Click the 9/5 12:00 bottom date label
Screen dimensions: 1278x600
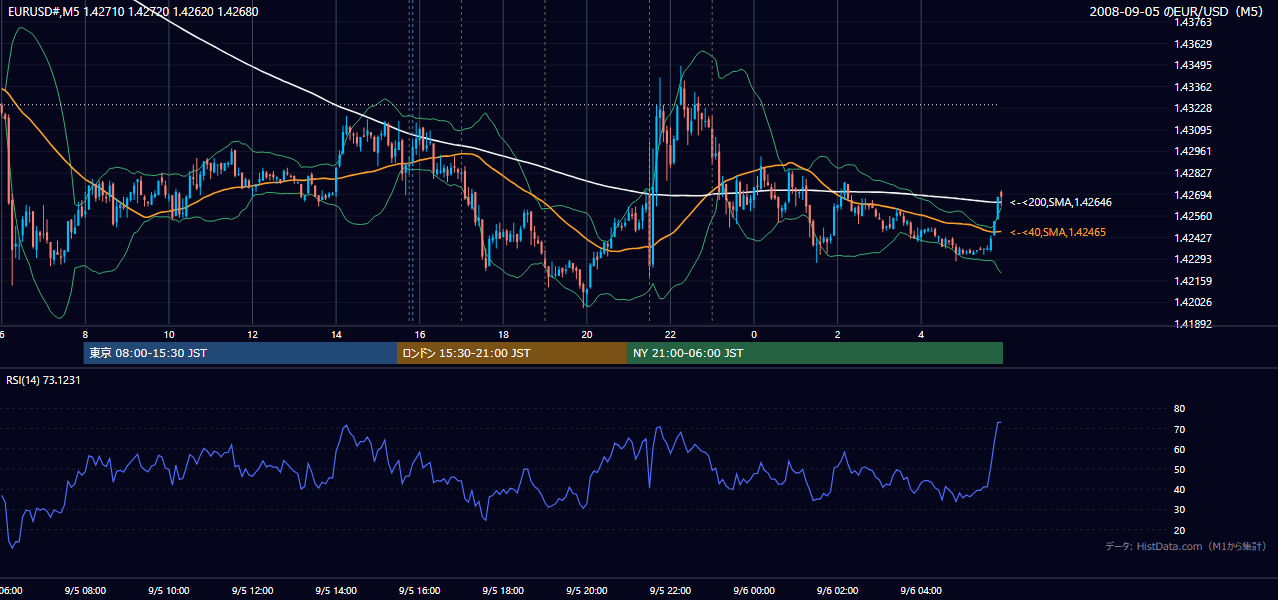click(252, 591)
